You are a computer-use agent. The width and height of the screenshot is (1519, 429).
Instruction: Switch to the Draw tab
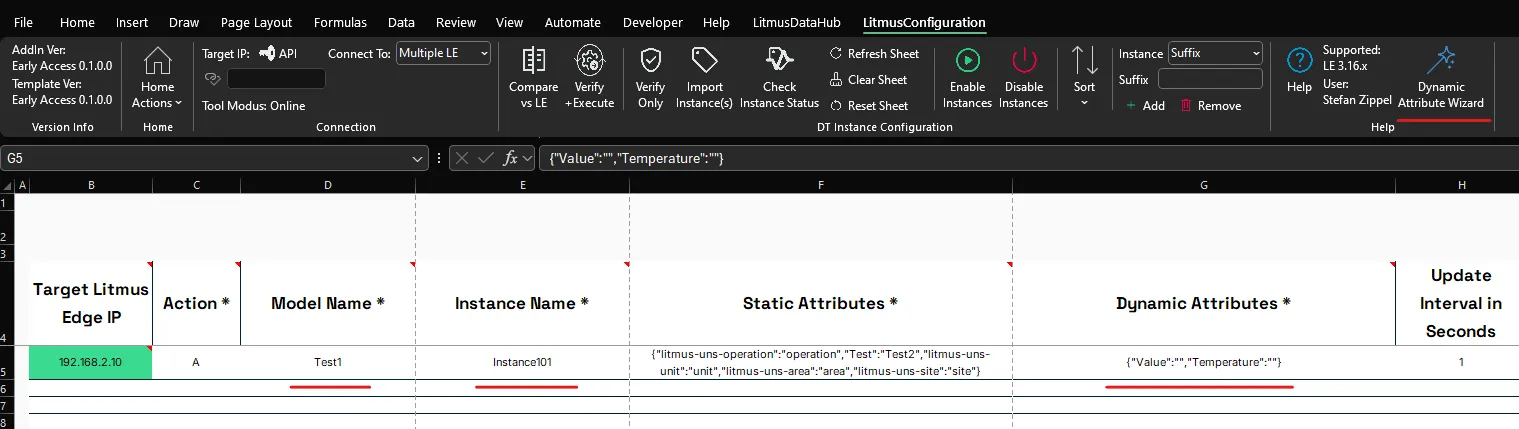[x=184, y=22]
